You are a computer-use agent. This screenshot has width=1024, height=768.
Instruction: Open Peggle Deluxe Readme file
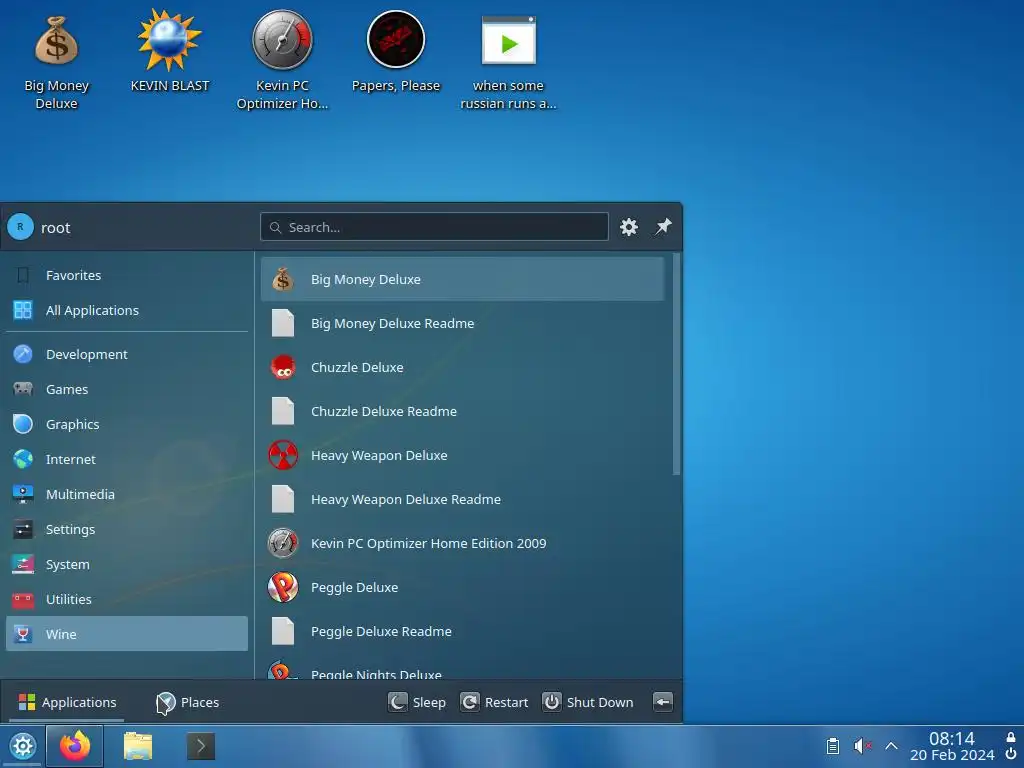[462, 632]
